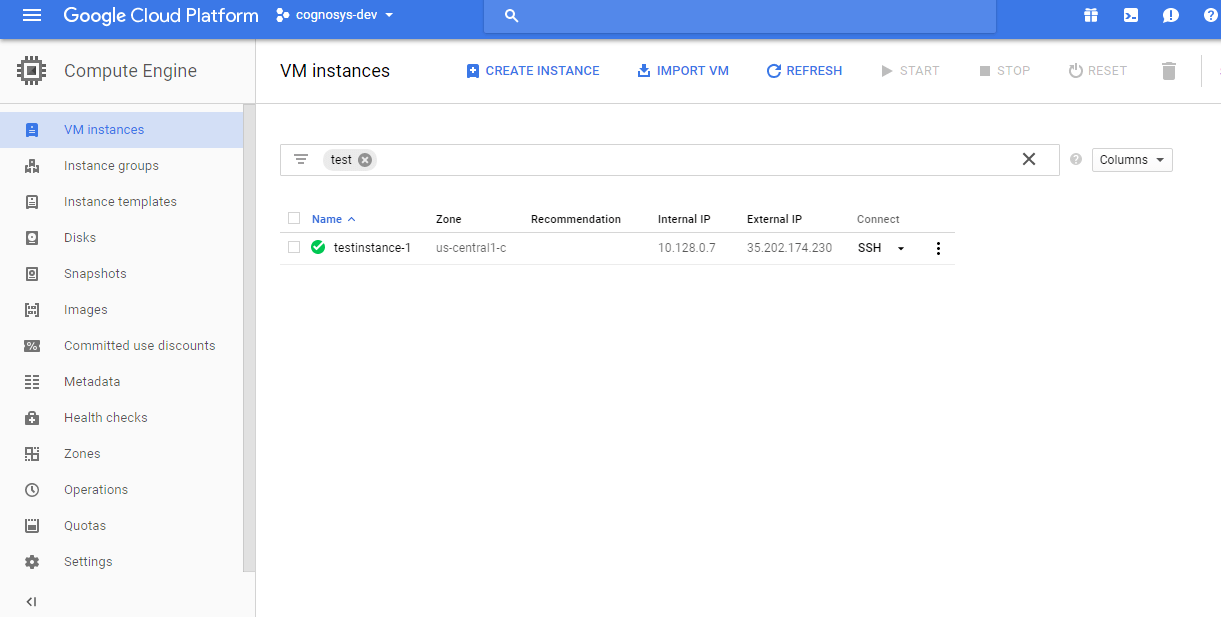Check the testinstance-1 row checkbox
Image resolution: width=1221 pixels, height=617 pixels.
coord(293,247)
